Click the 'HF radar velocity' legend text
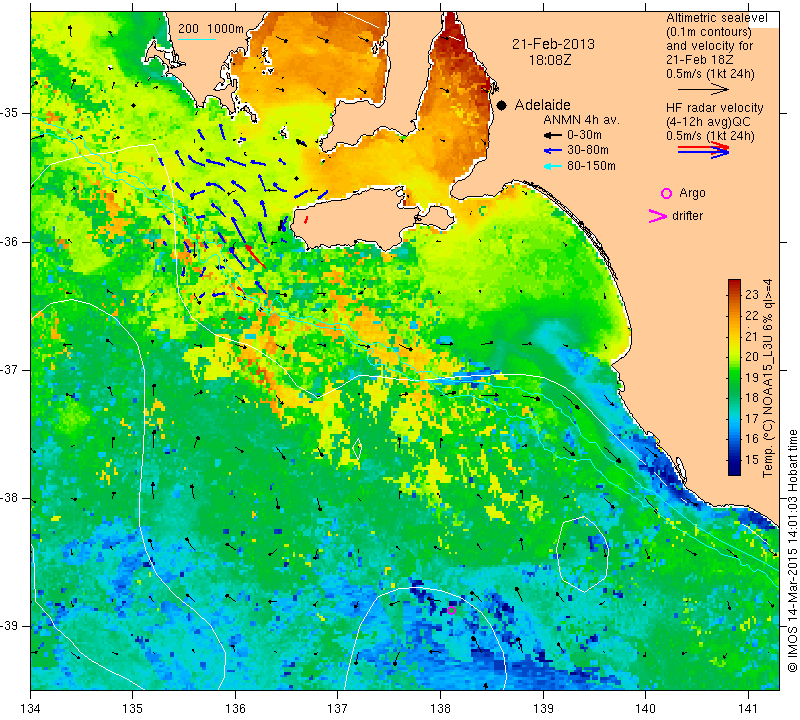 pos(714,108)
